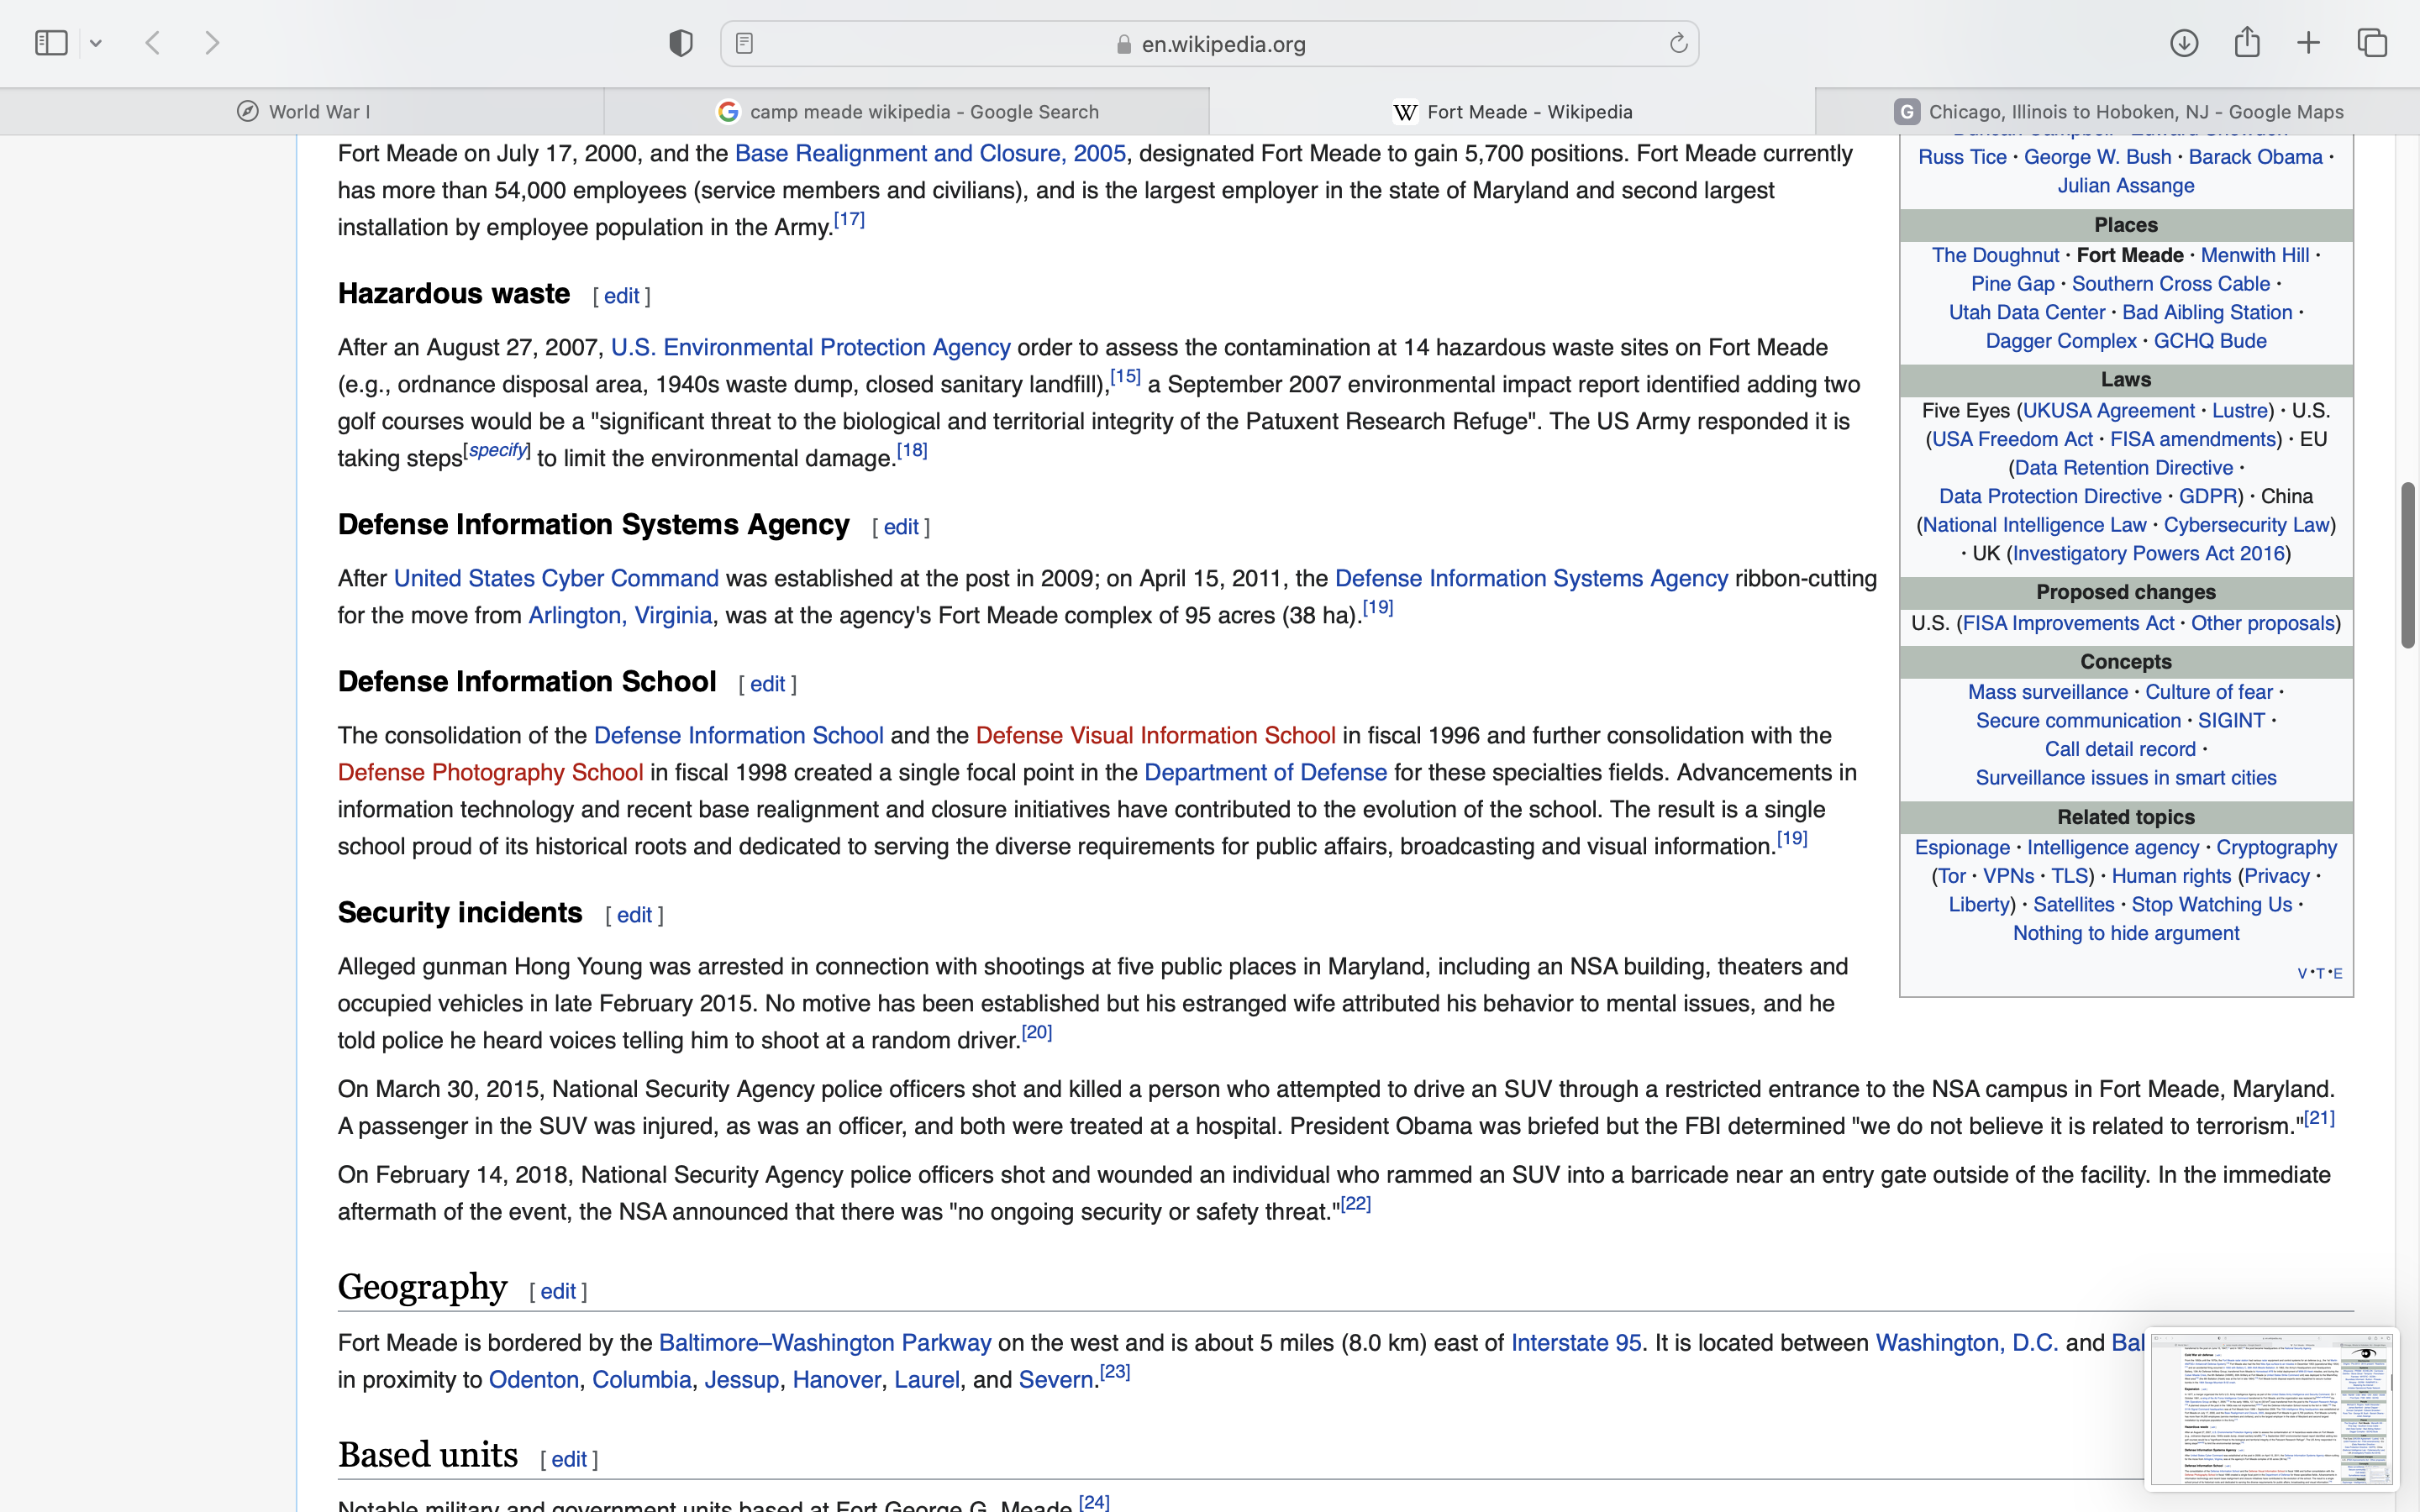Go back to the previous page
Viewport: 2420px width, 1512px height.
(x=153, y=43)
